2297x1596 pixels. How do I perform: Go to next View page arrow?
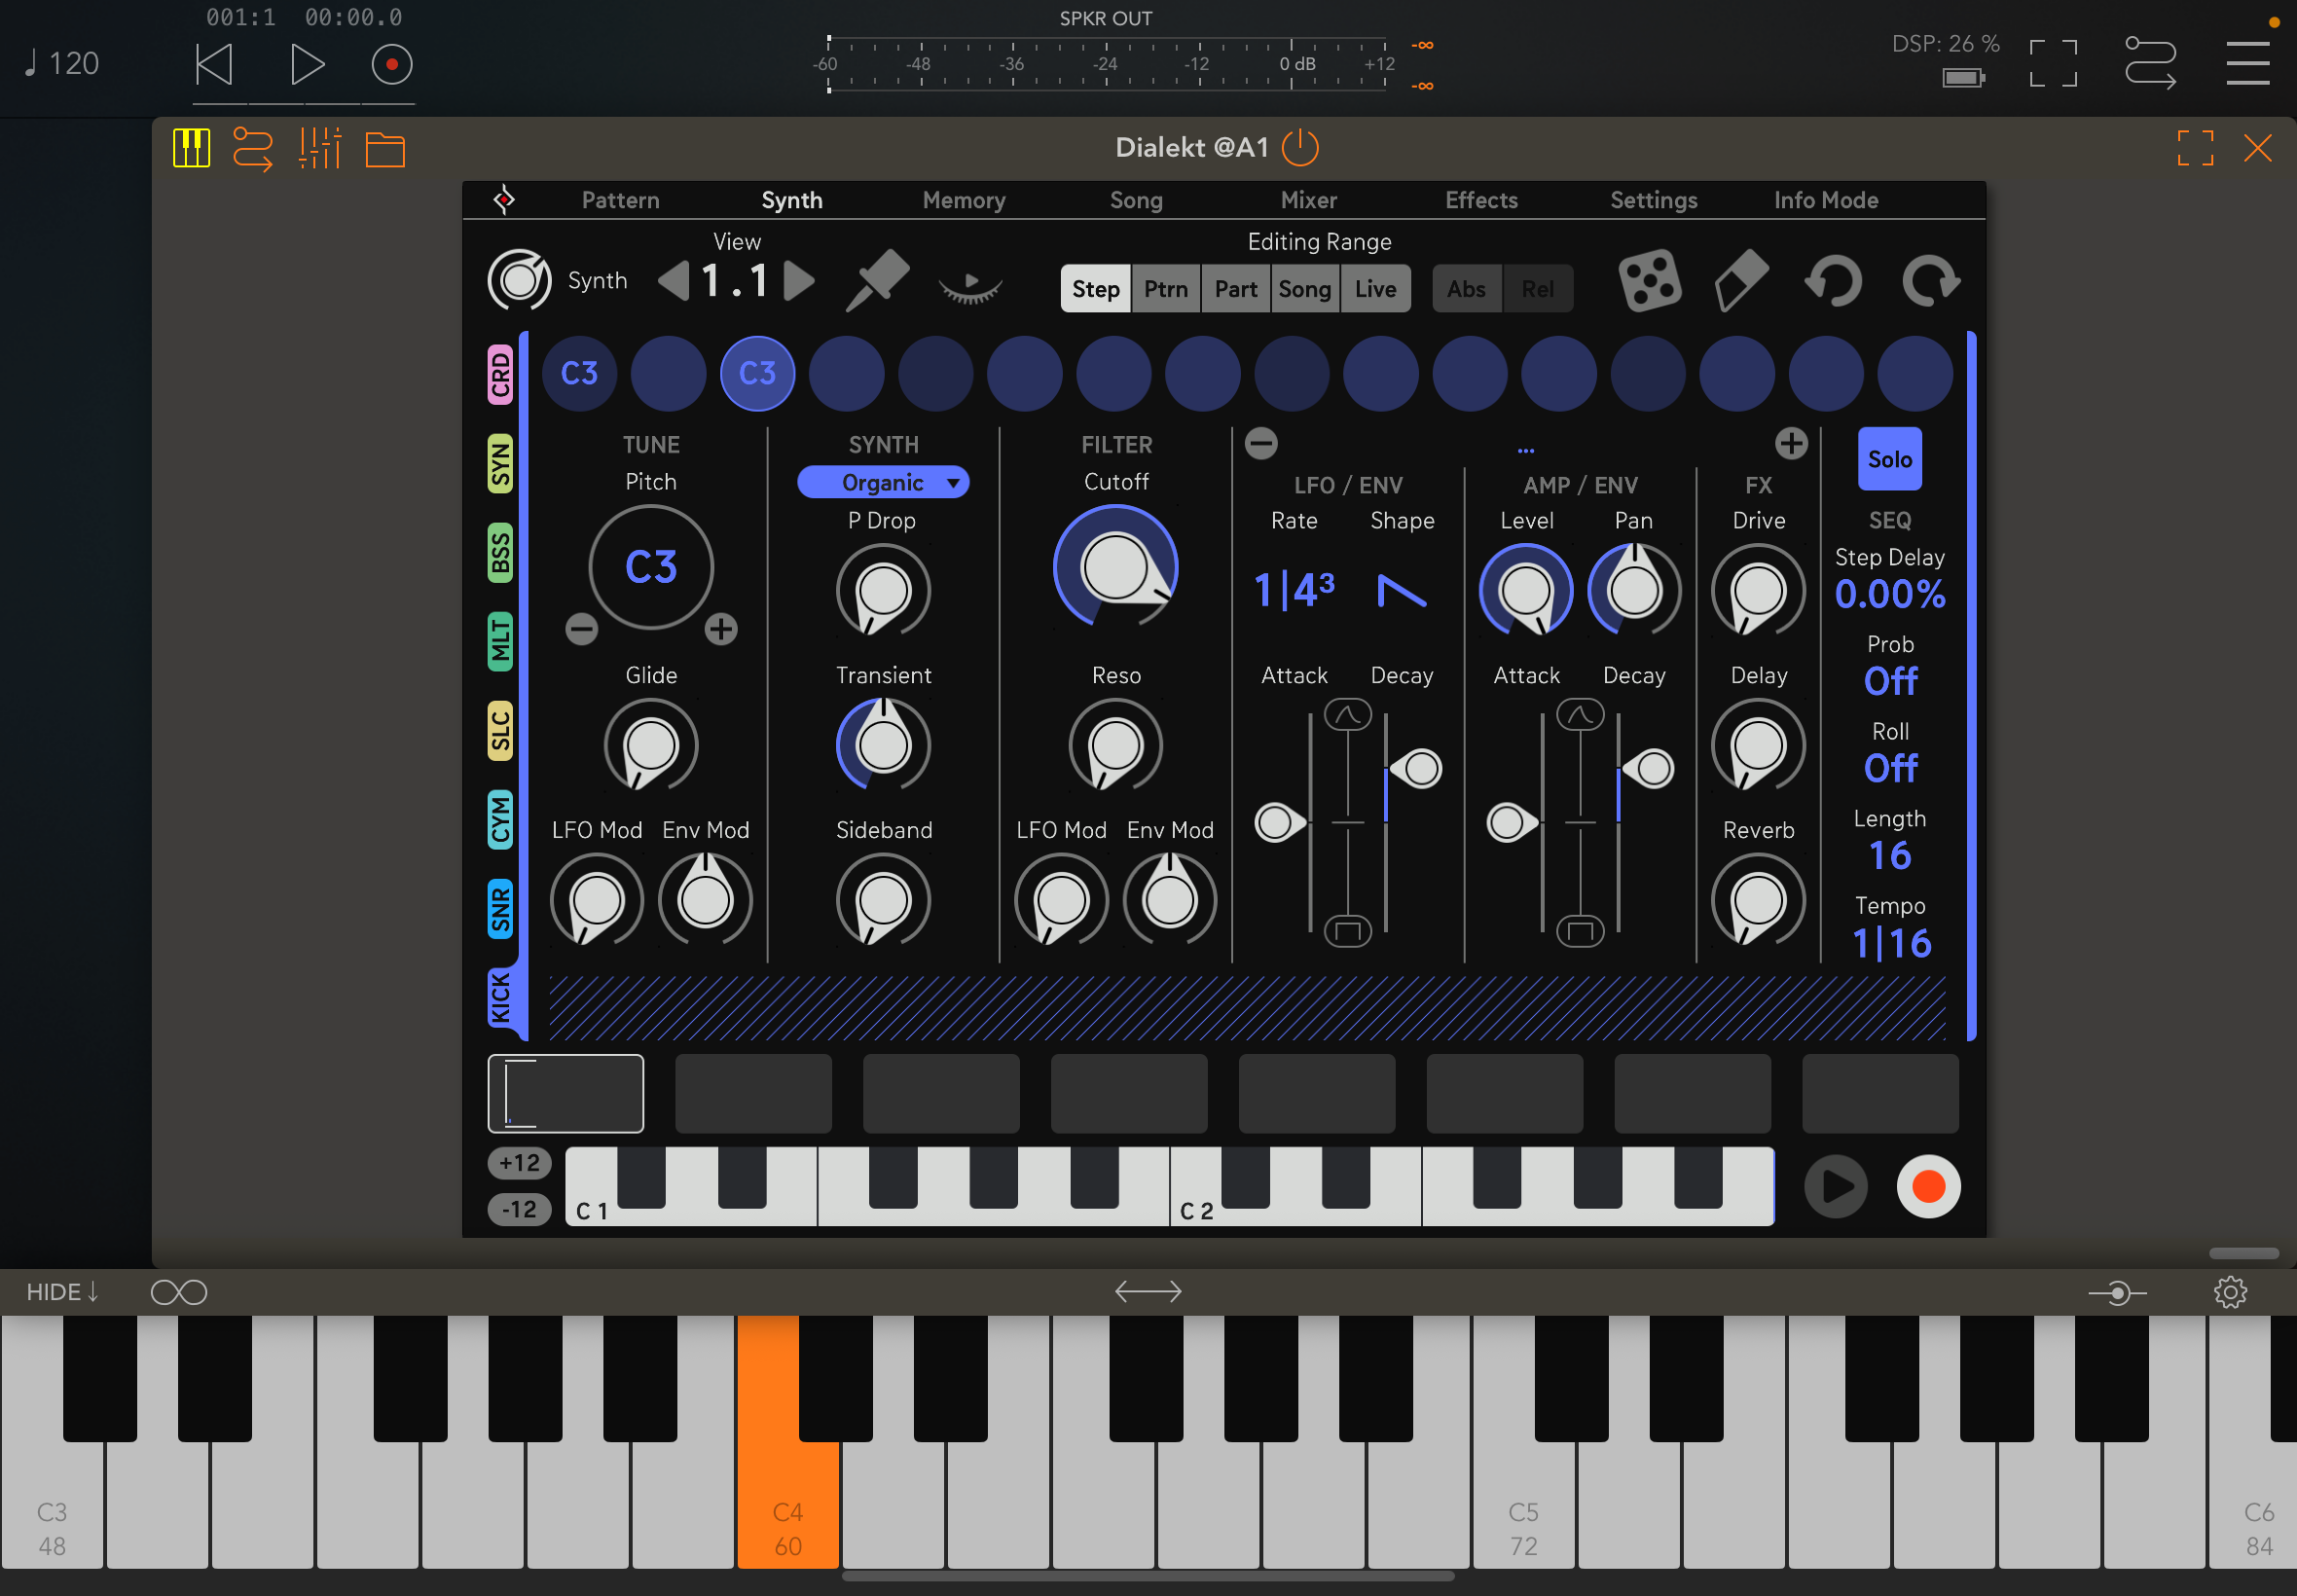coord(799,281)
